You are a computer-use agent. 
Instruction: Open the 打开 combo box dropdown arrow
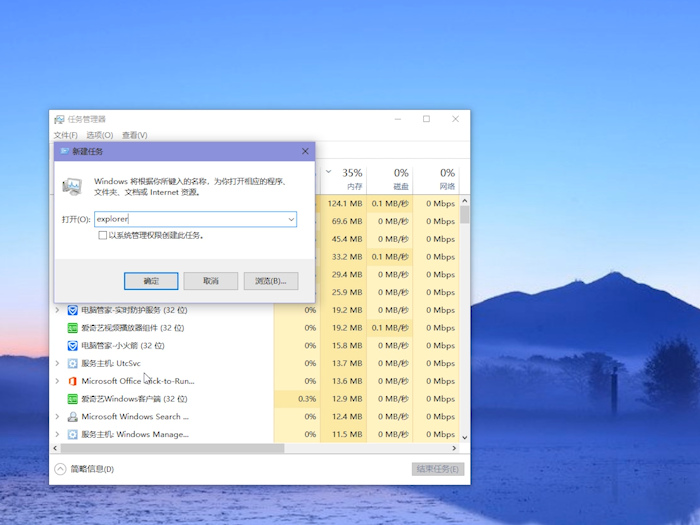click(291, 218)
